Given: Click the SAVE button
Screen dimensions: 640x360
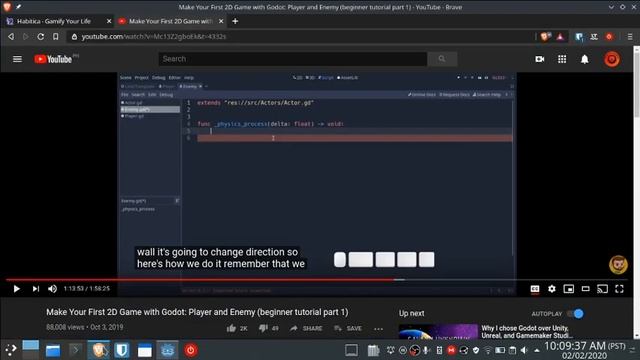Looking at the screenshot, I should (x=348, y=328).
